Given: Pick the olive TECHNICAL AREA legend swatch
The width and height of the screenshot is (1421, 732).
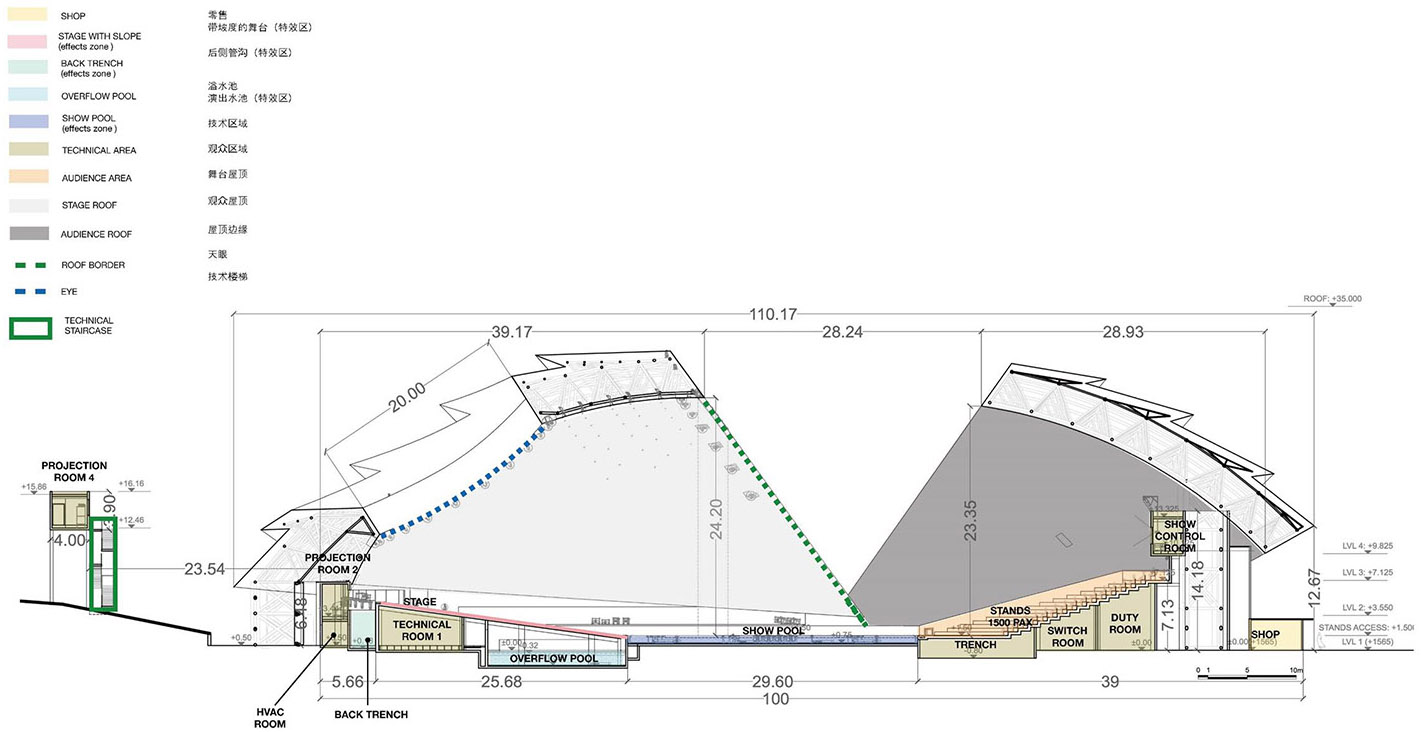Looking at the screenshot, I should [x=29, y=150].
